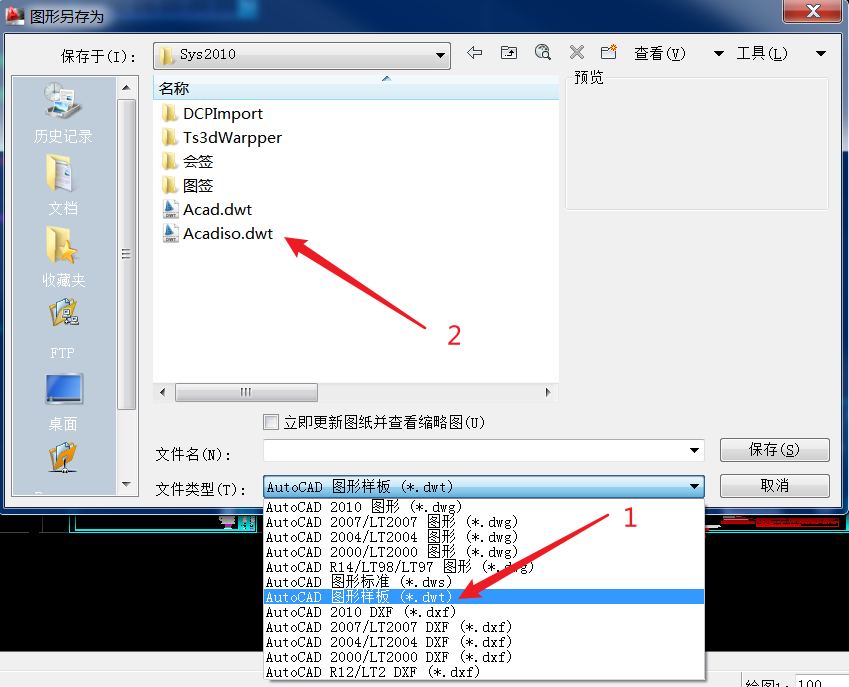Choose AutoCAD 2010 DXF (*.dxf) file type
This screenshot has width=849, height=687.
point(358,612)
